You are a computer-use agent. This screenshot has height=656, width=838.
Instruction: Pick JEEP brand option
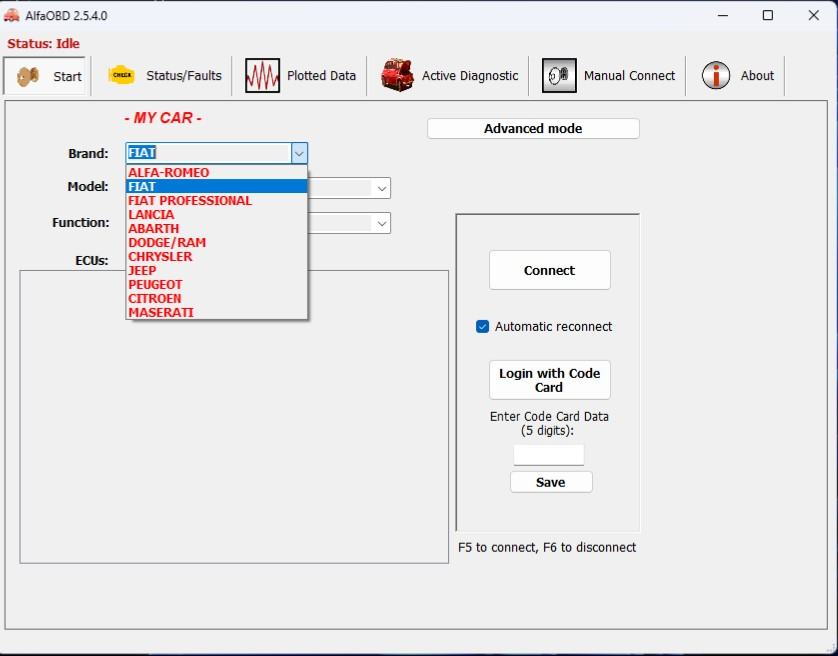pyautogui.click(x=216, y=271)
